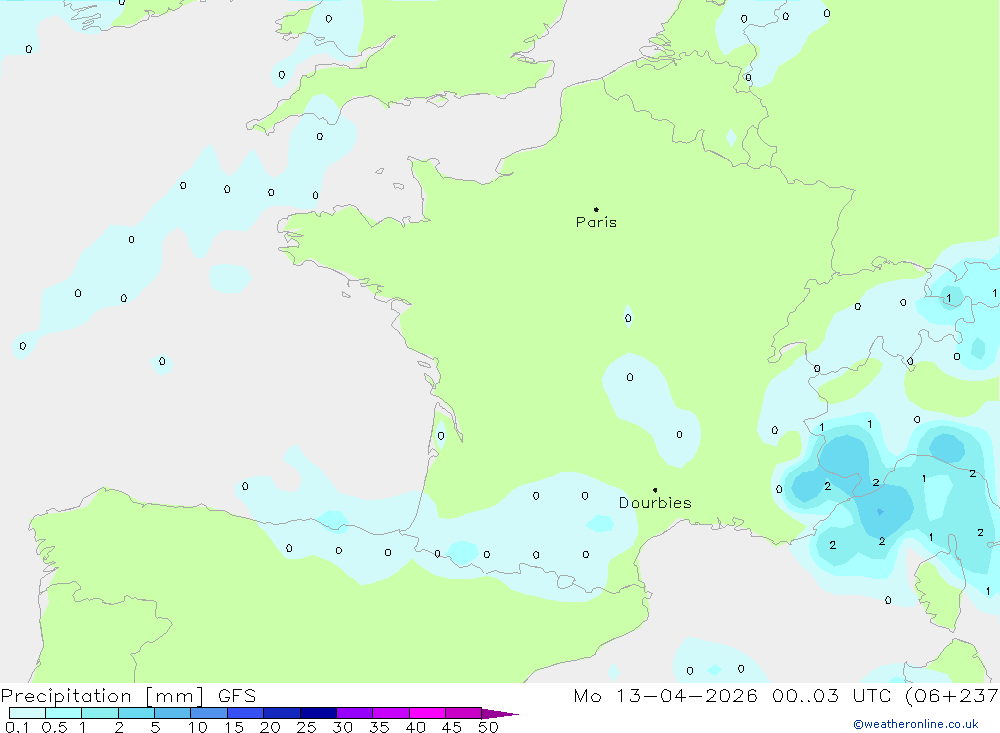Screen dimensions: 1000x733
Task: Pick the 0.1–0.5 mm legend color swatch
Action: coord(27,713)
